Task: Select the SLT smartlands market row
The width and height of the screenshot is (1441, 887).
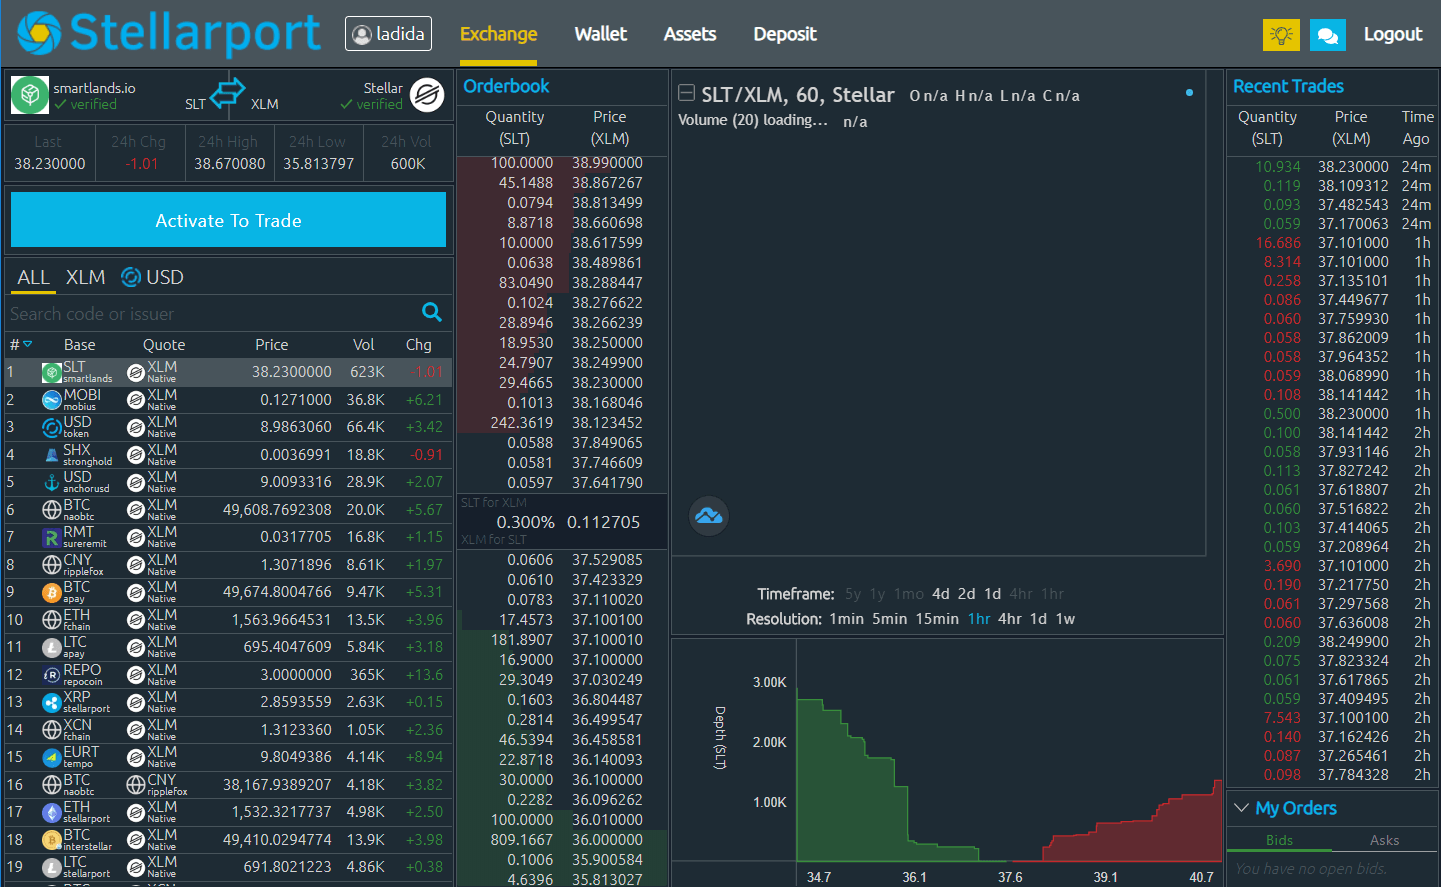Action: click(228, 372)
